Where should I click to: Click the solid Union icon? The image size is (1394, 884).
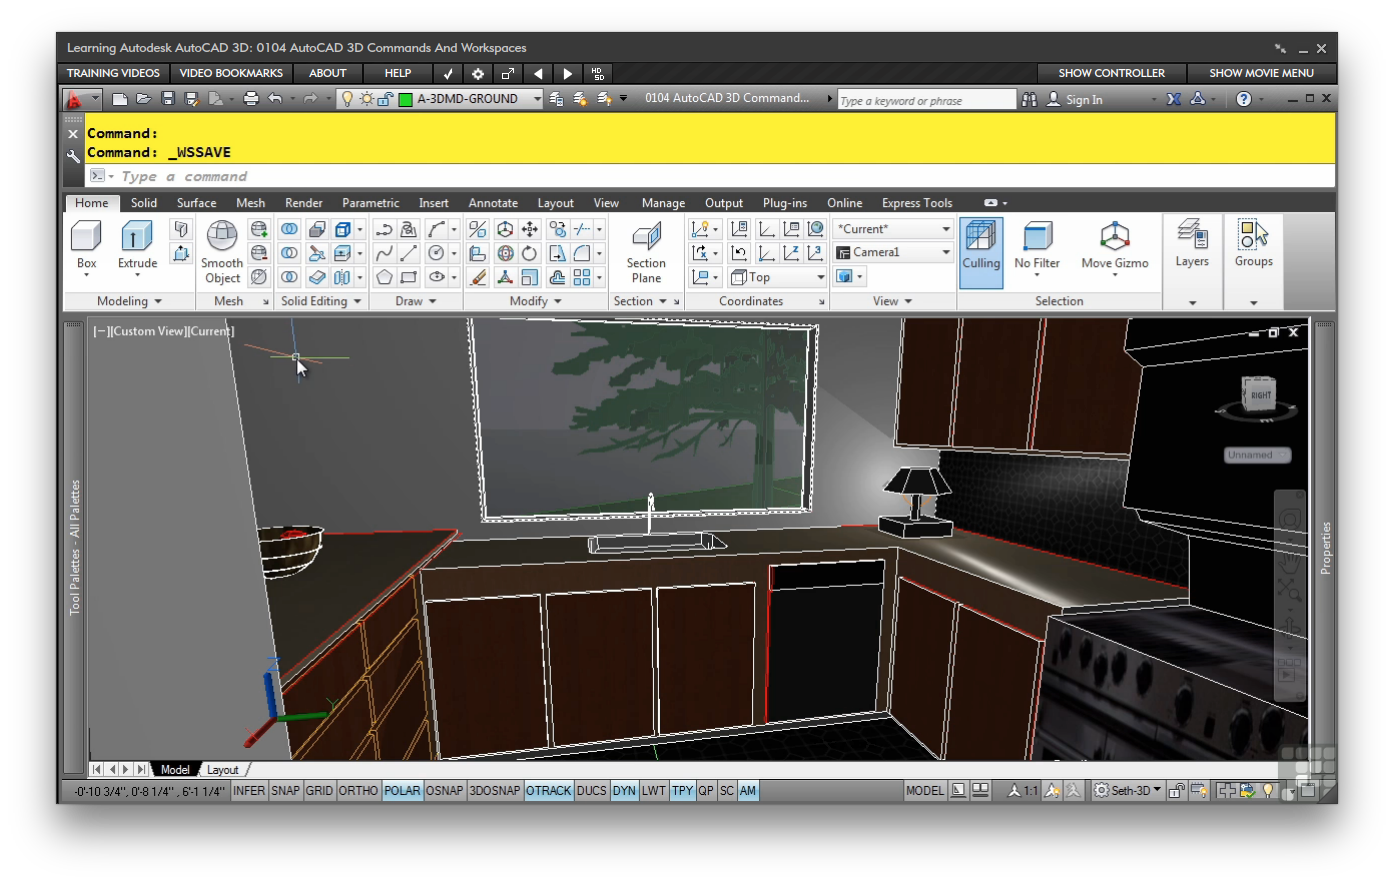tap(289, 229)
